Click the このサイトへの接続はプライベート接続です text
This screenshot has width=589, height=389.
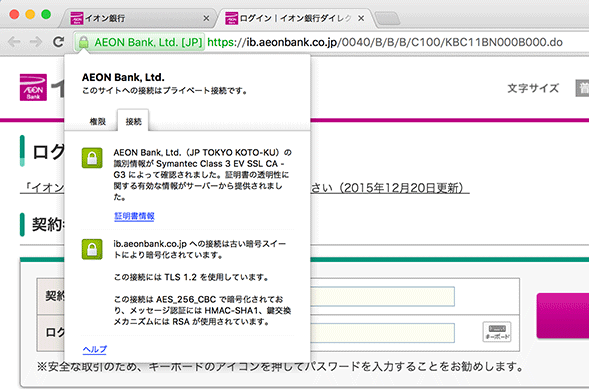point(165,91)
